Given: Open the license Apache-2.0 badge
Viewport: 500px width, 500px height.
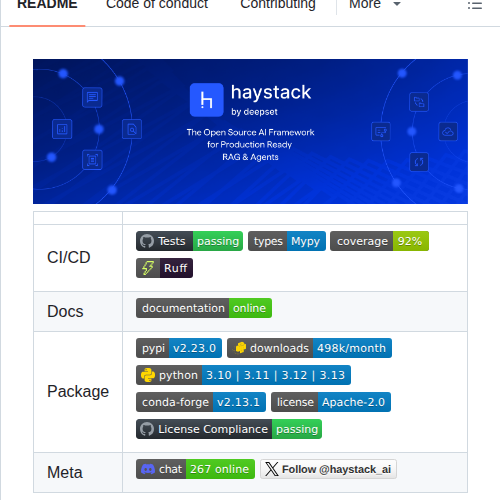Looking at the screenshot, I should [x=331, y=402].
